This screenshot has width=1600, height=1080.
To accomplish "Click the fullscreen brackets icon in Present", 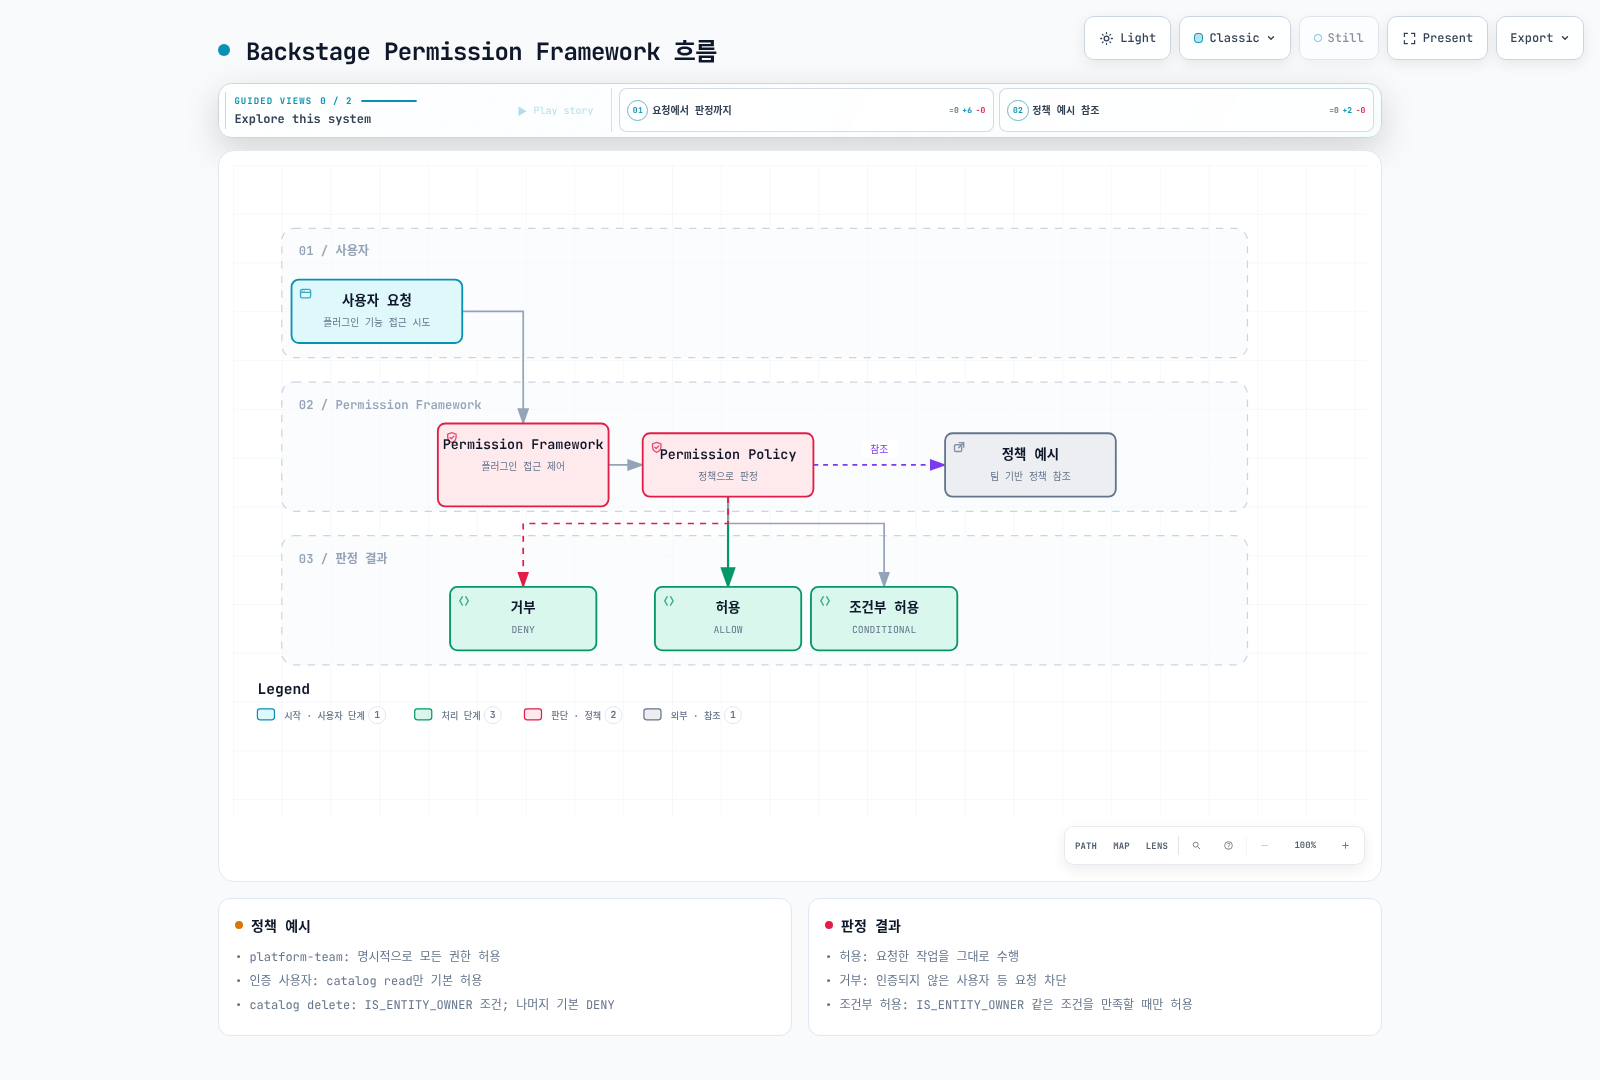I will (x=1409, y=38).
